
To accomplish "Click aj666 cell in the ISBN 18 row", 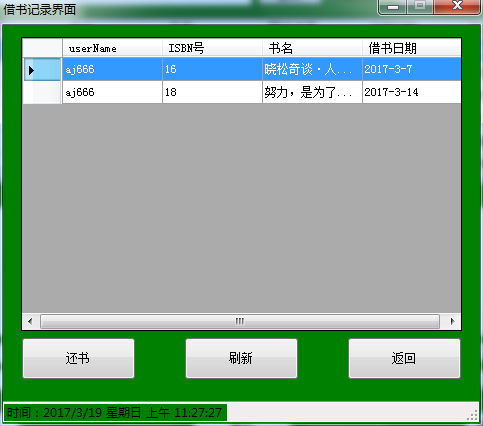I will click(112, 92).
